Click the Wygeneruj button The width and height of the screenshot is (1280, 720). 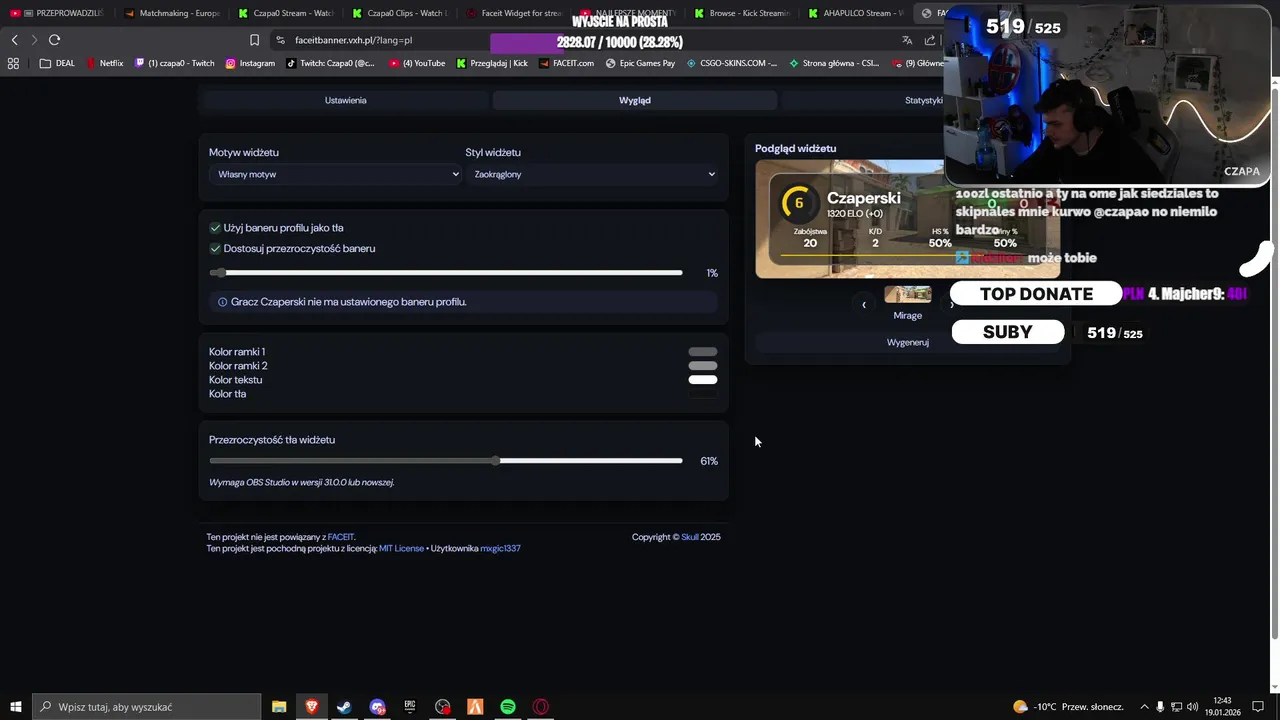pyautogui.click(x=908, y=342)
